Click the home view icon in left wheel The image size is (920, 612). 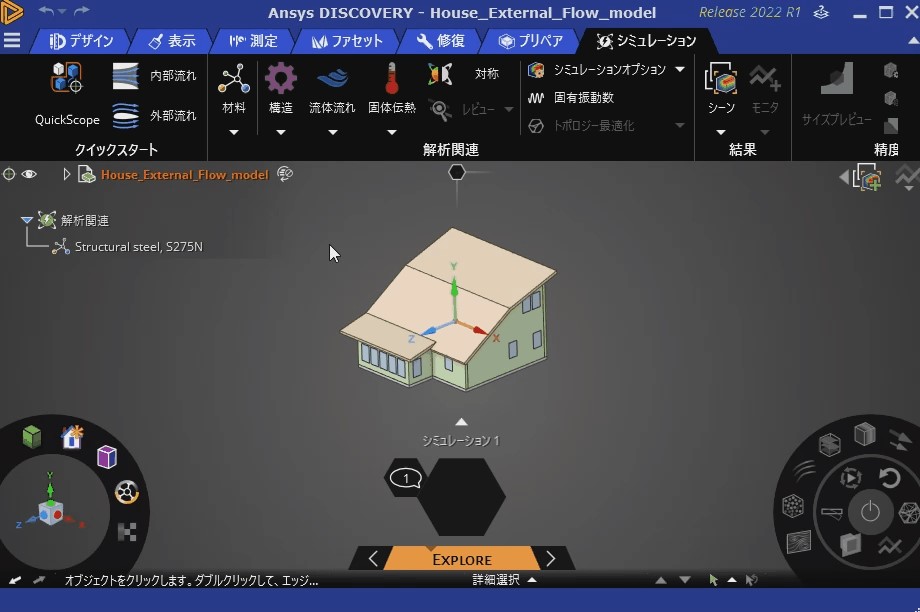[73, 437]
